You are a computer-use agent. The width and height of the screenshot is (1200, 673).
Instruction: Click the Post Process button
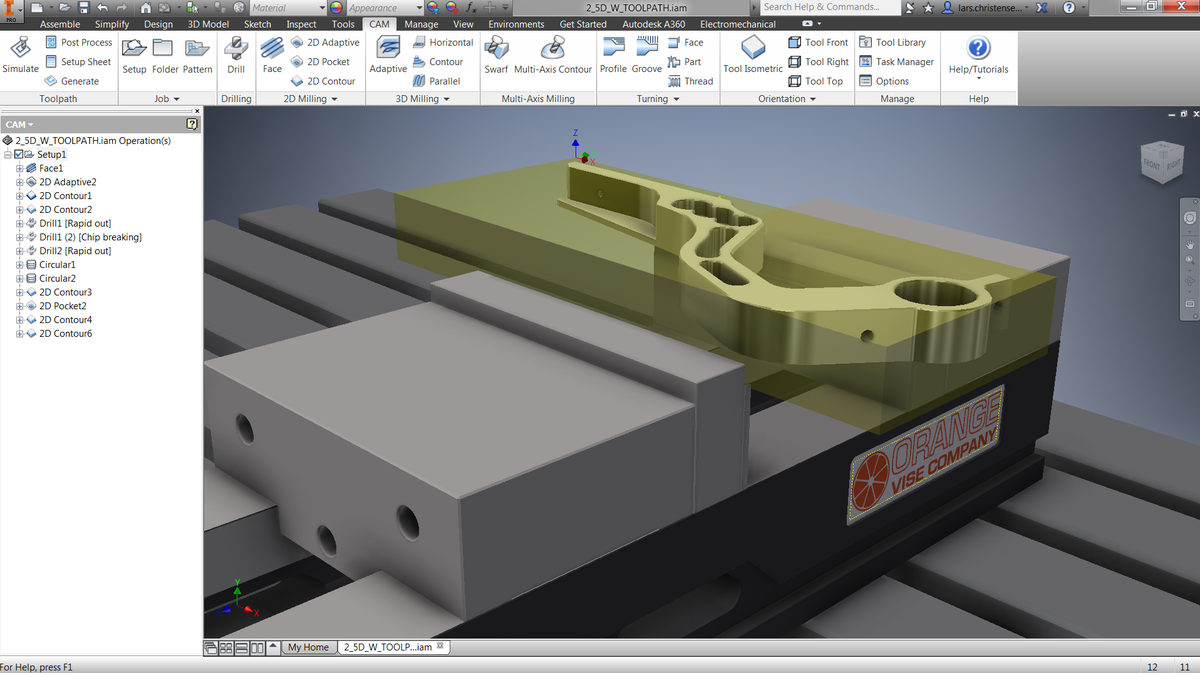pos(79,42)
